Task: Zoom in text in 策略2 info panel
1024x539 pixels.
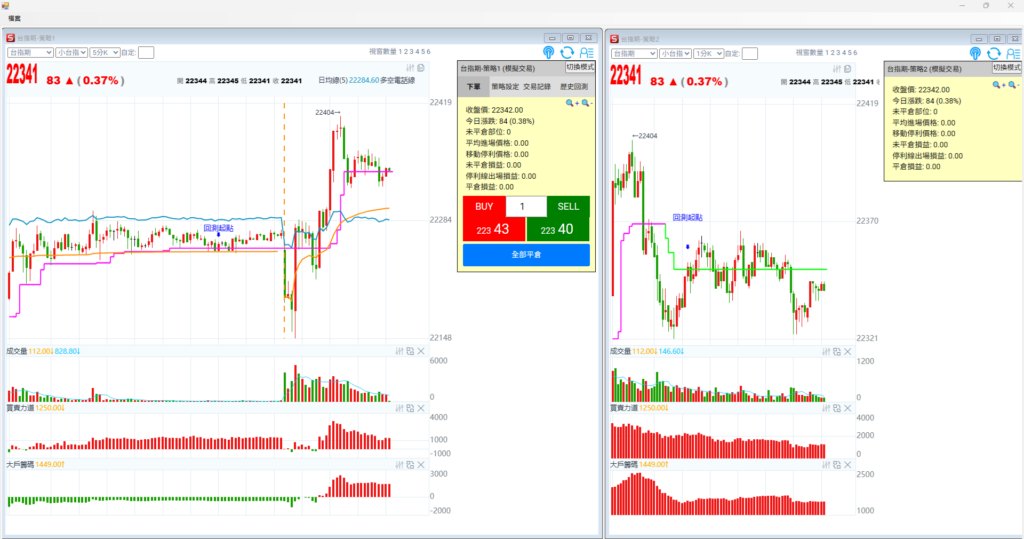Action: click(998, 85)
